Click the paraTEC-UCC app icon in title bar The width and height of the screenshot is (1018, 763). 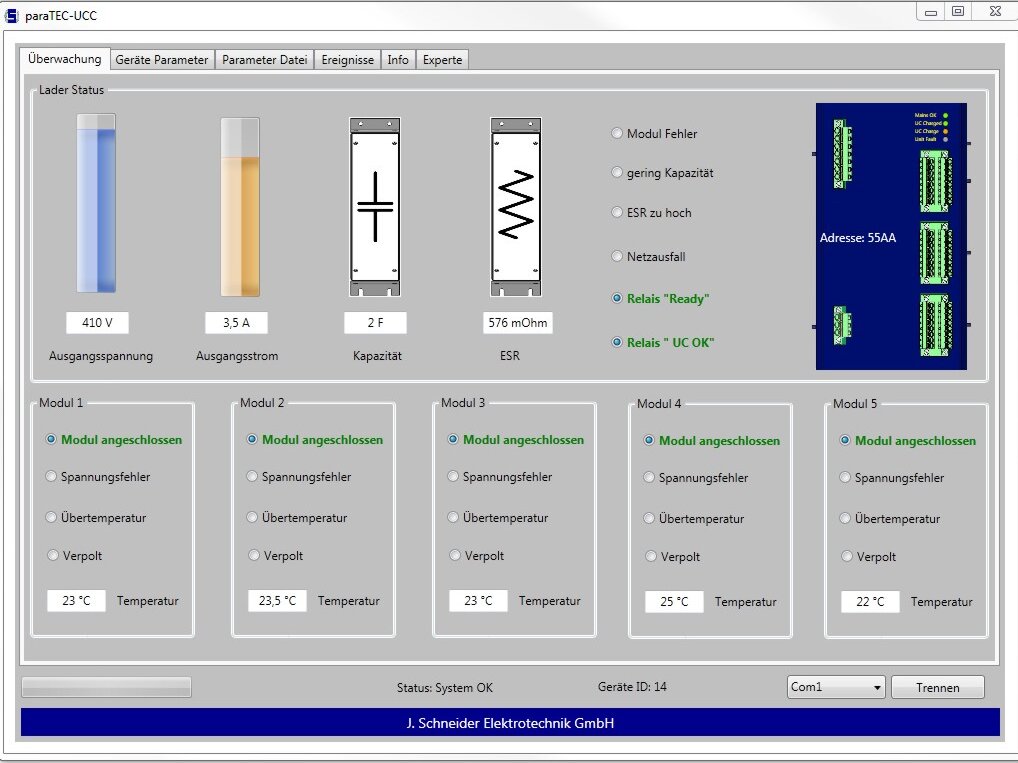coord(12,15)
